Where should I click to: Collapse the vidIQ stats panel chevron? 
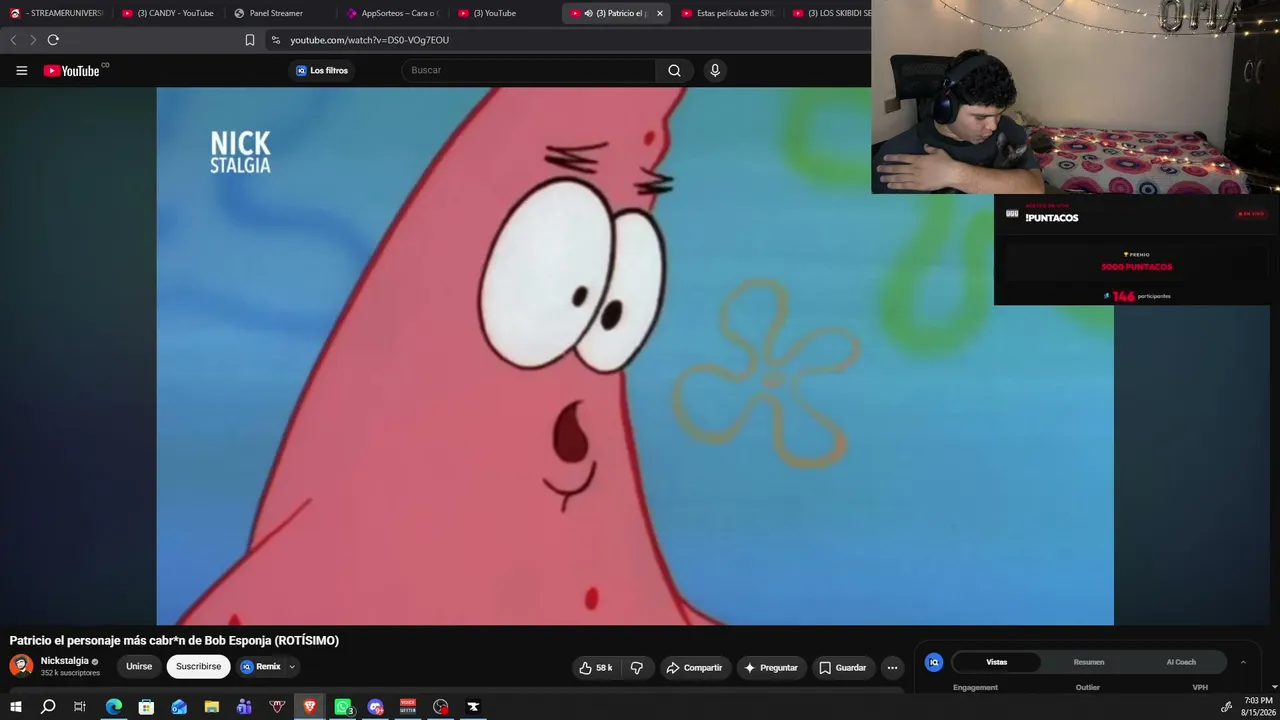pos(1243,662)
